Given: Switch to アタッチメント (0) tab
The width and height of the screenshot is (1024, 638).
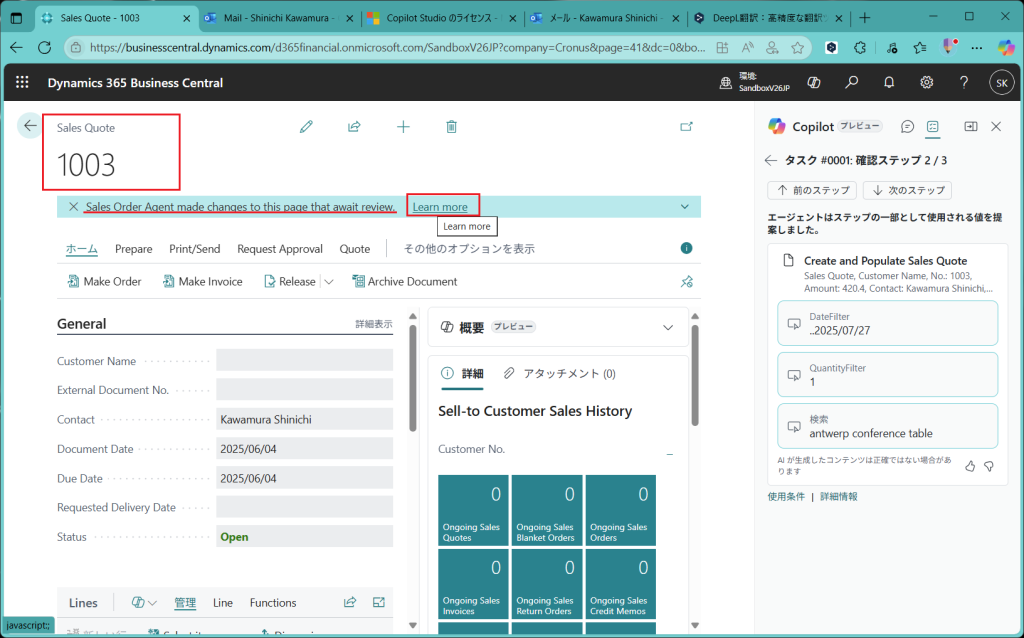Looking at the screenshot, I should [560, 374].
